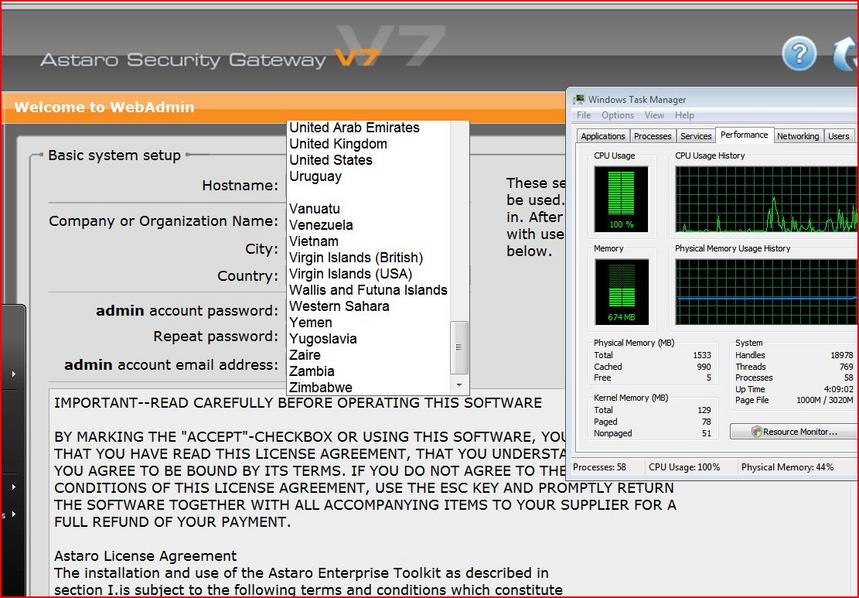Screen dimensions: 859x598
Task: Click Processes: 58 in the status bar
Action: (x=599, y=467)
